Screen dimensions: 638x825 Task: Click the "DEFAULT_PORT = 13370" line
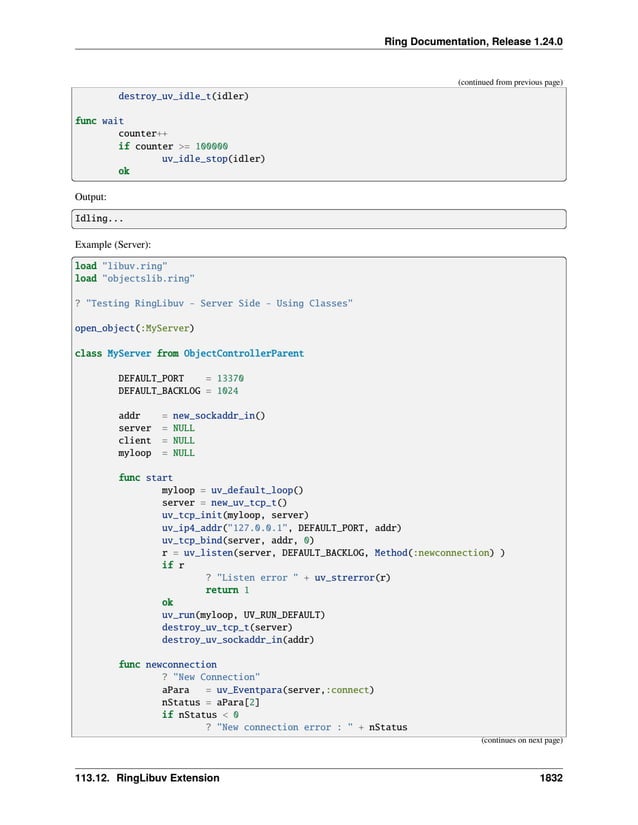pos(181,378)
